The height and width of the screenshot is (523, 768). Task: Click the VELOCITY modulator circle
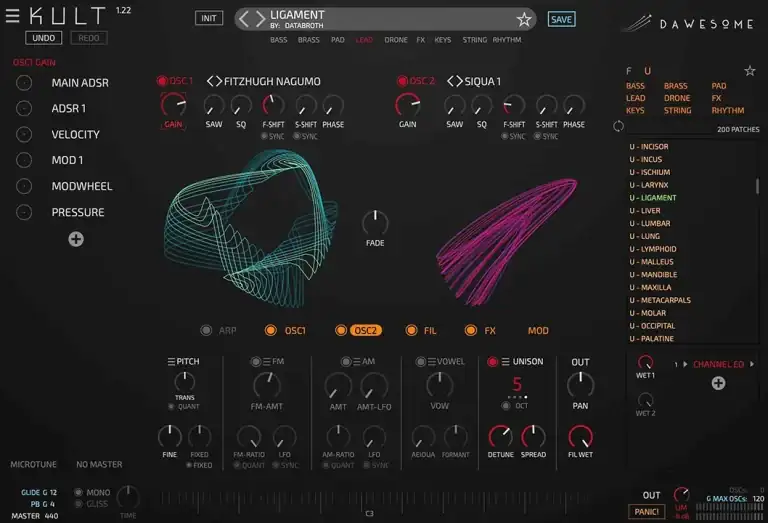pos(24,134)
